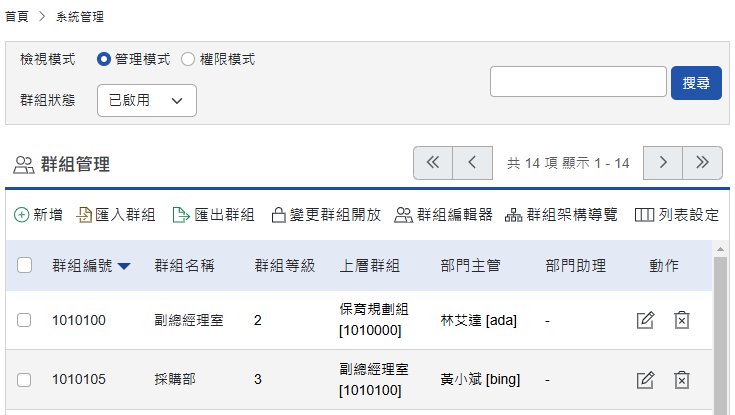Sort by 群組編號 column arrow
This screenshot has height=415, width=735.
124,266
